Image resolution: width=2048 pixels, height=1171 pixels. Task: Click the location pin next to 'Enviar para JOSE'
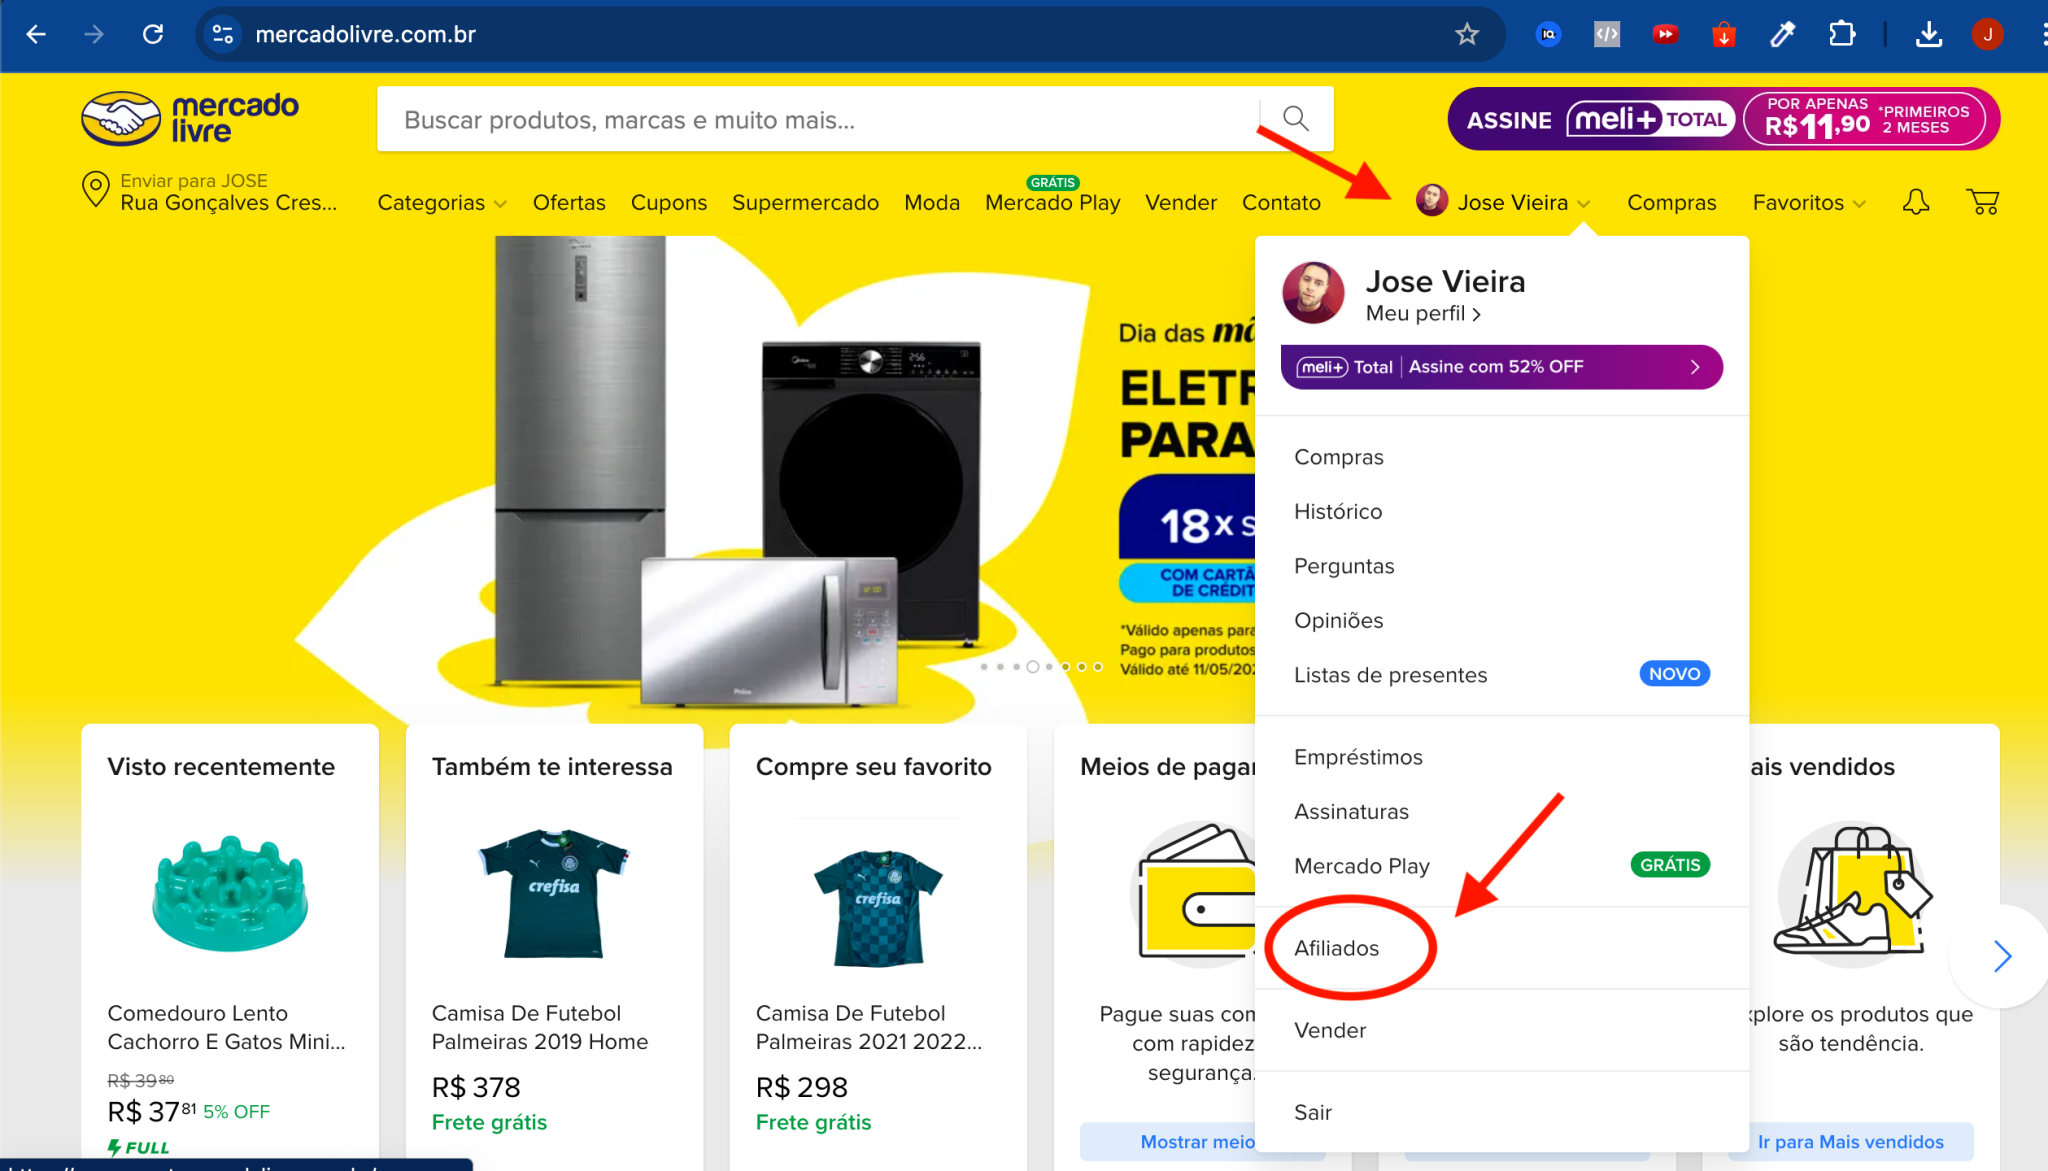95,190
